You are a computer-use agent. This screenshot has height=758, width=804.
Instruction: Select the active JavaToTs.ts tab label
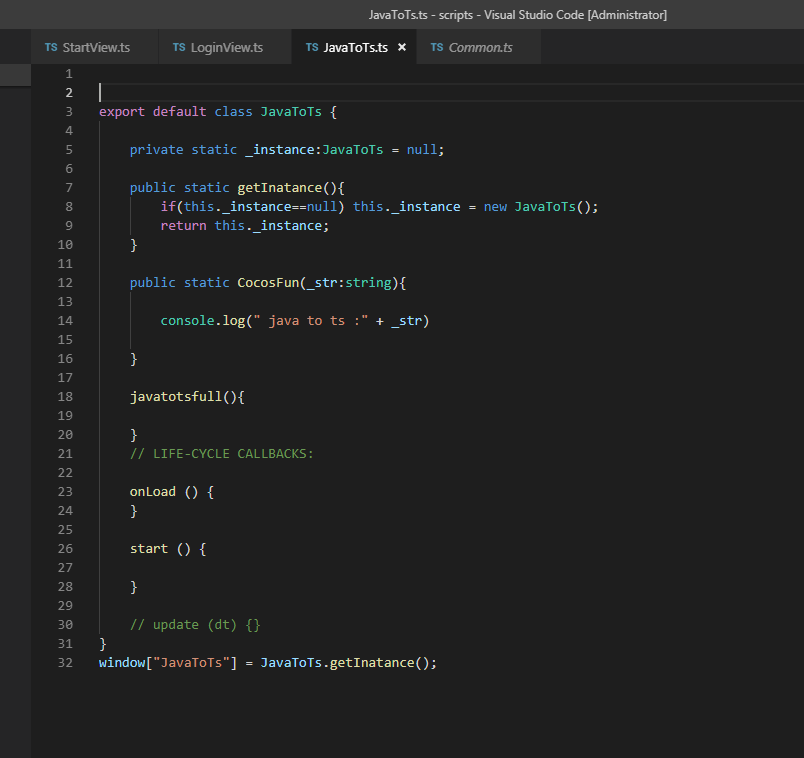pos(355,47)
